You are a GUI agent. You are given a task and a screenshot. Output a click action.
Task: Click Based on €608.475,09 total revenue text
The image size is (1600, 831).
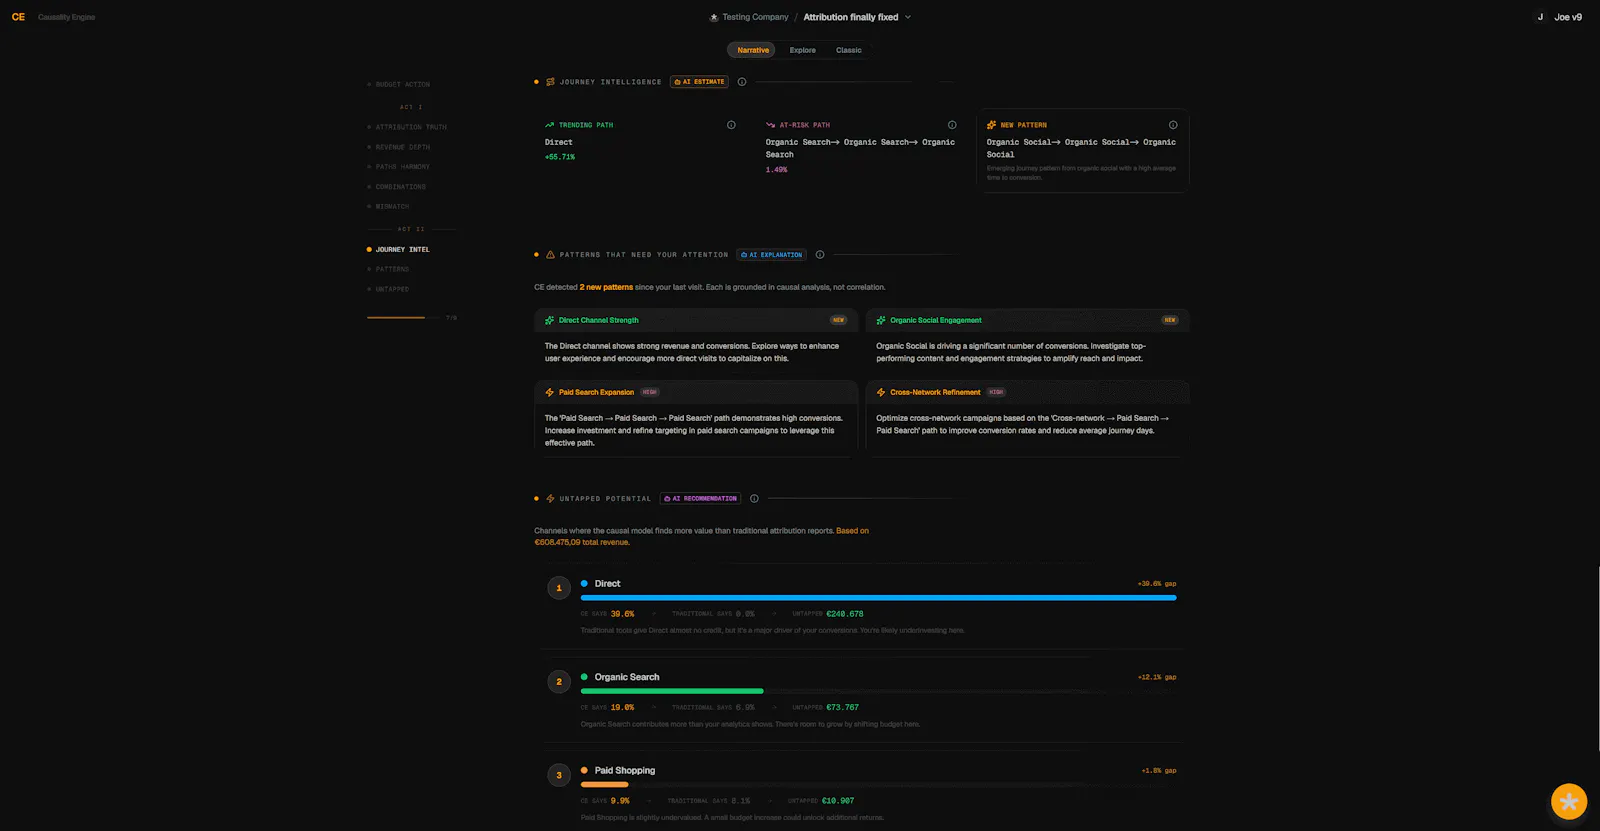pyautogui.click(x=701, y=536)
